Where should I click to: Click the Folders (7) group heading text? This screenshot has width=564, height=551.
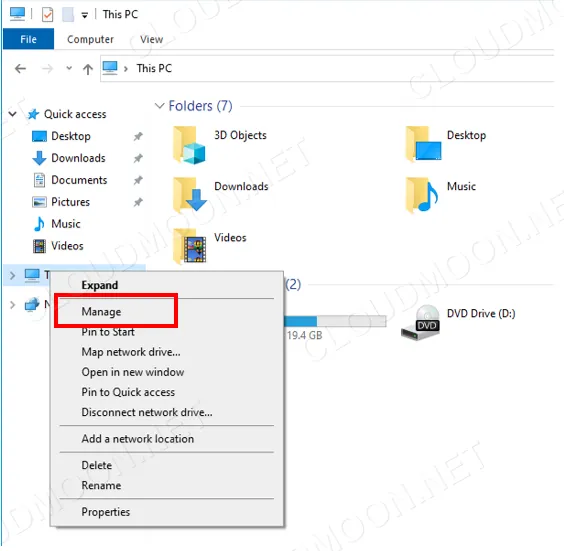point(200,106)
